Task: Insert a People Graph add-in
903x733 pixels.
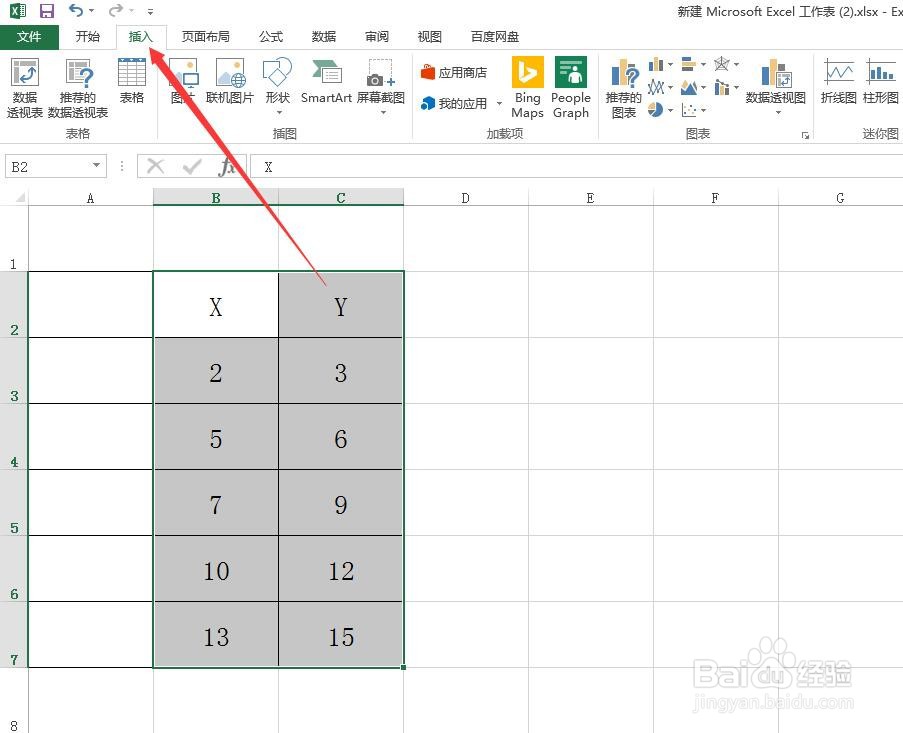Action: tap(571, 88)
